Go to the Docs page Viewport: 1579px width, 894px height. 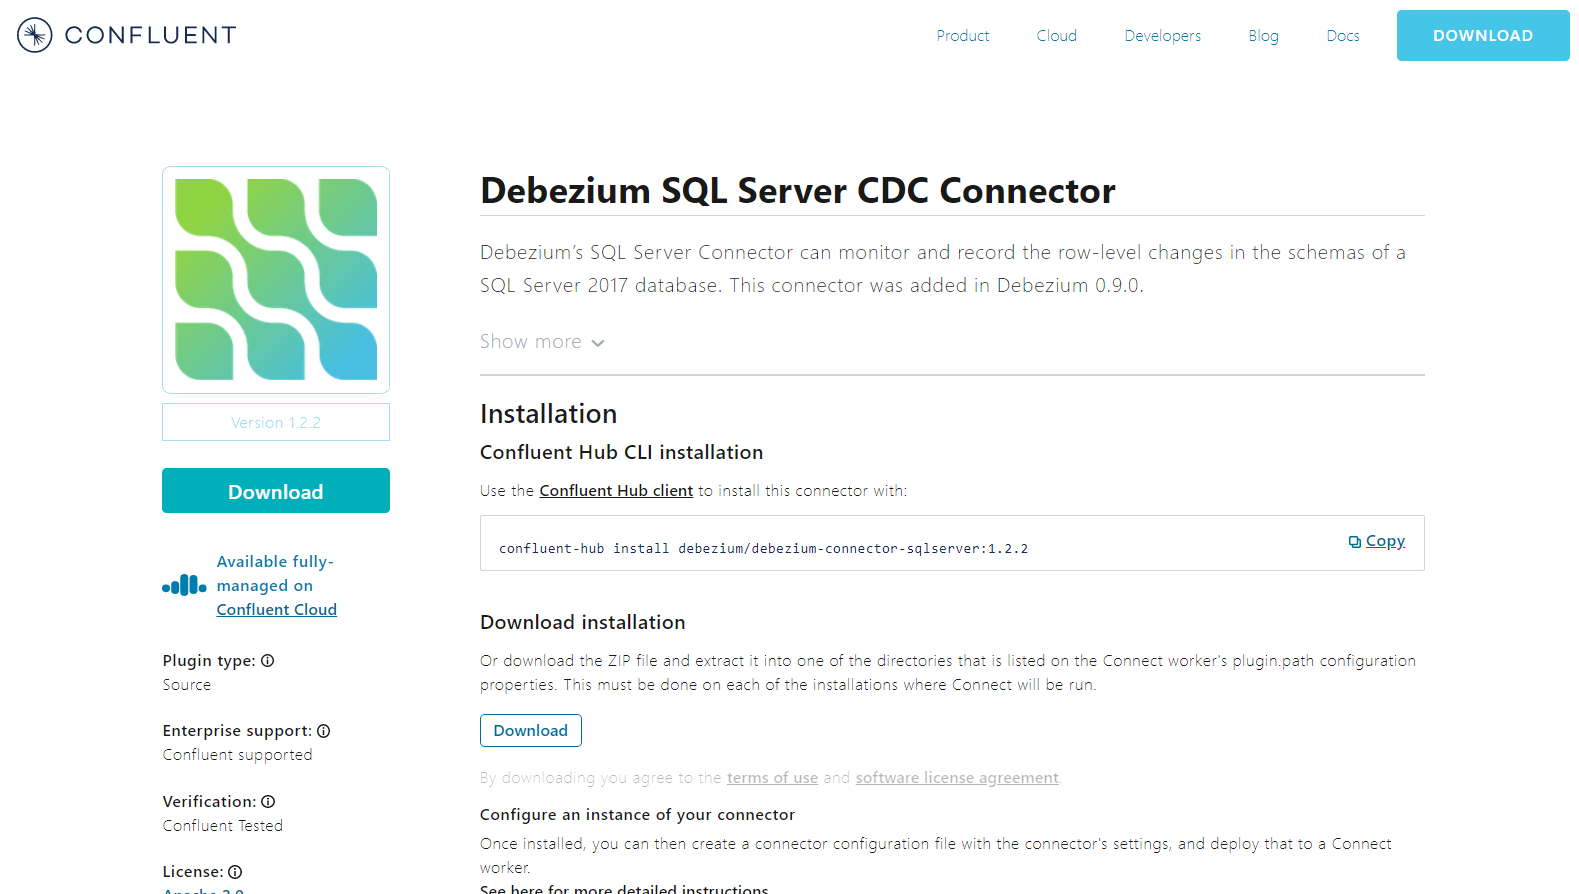point(1342,36)
